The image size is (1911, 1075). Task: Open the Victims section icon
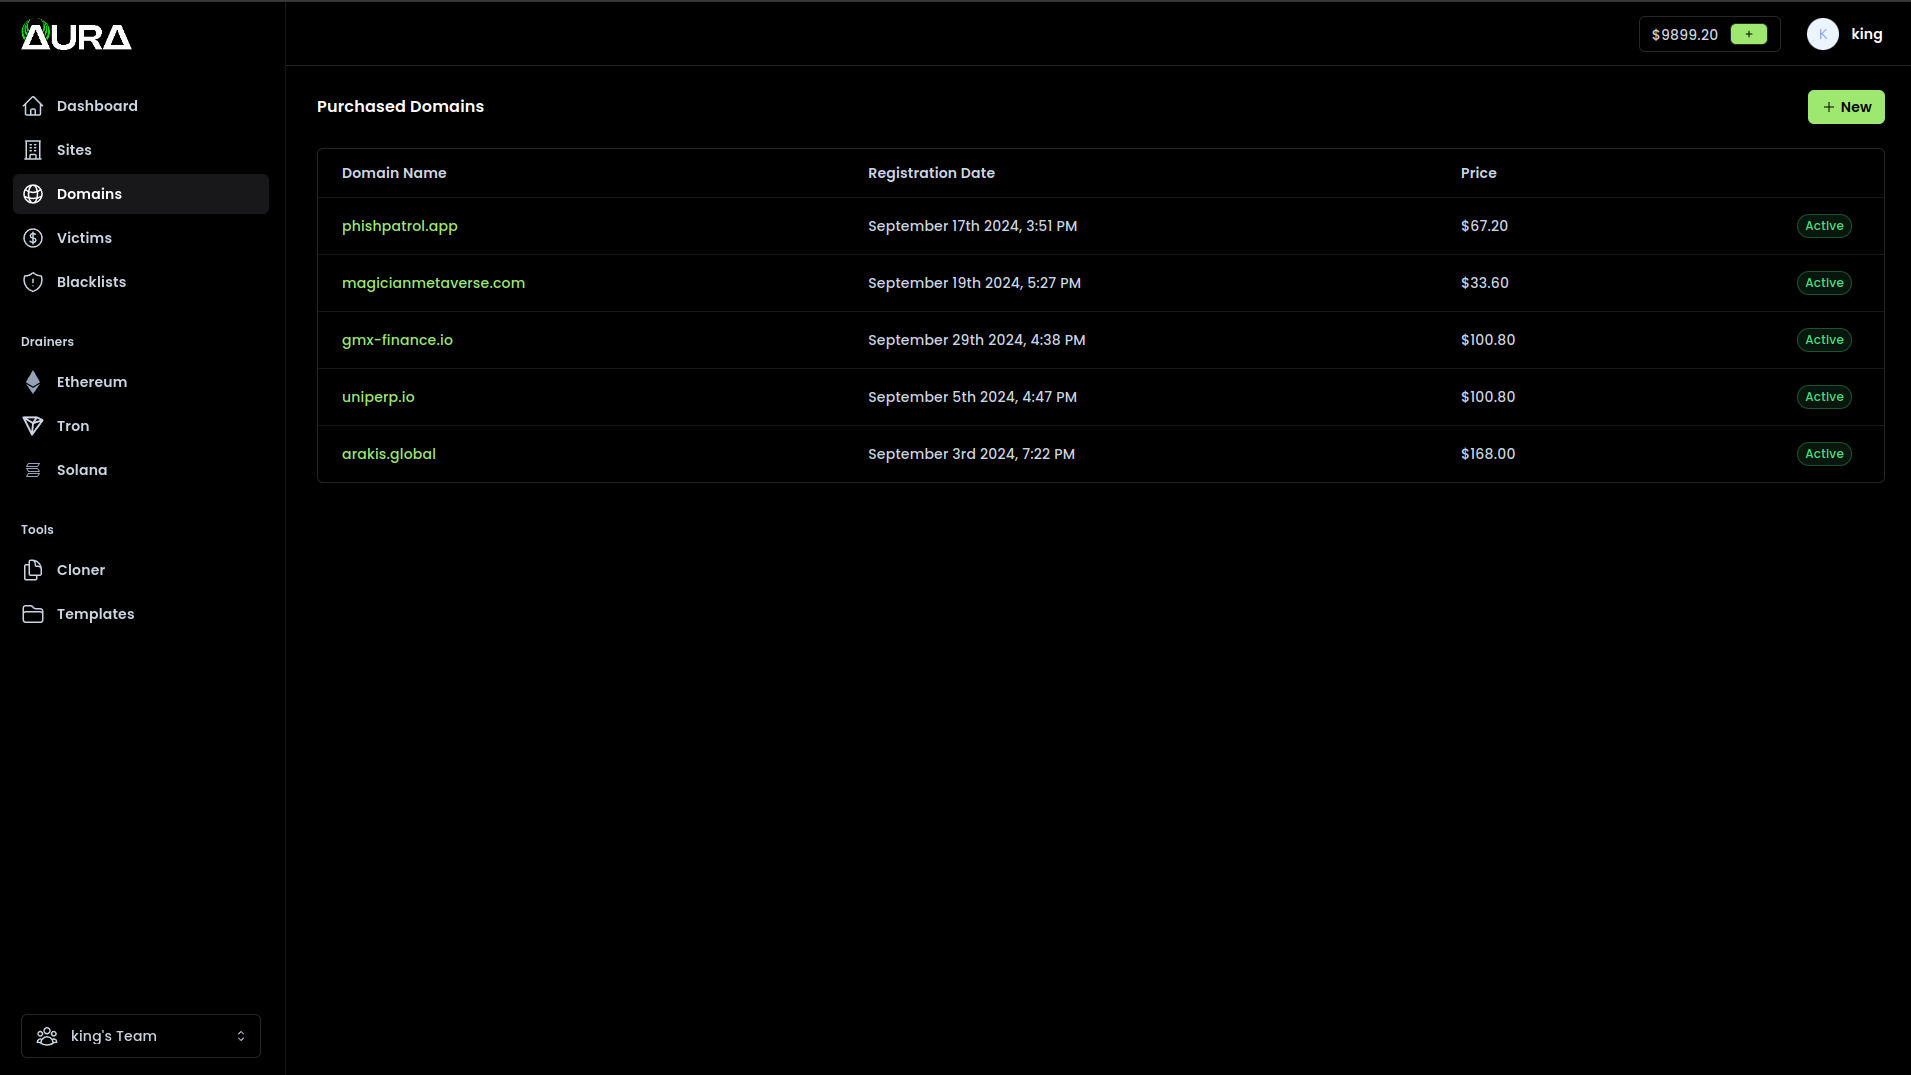tap(33, 237)
